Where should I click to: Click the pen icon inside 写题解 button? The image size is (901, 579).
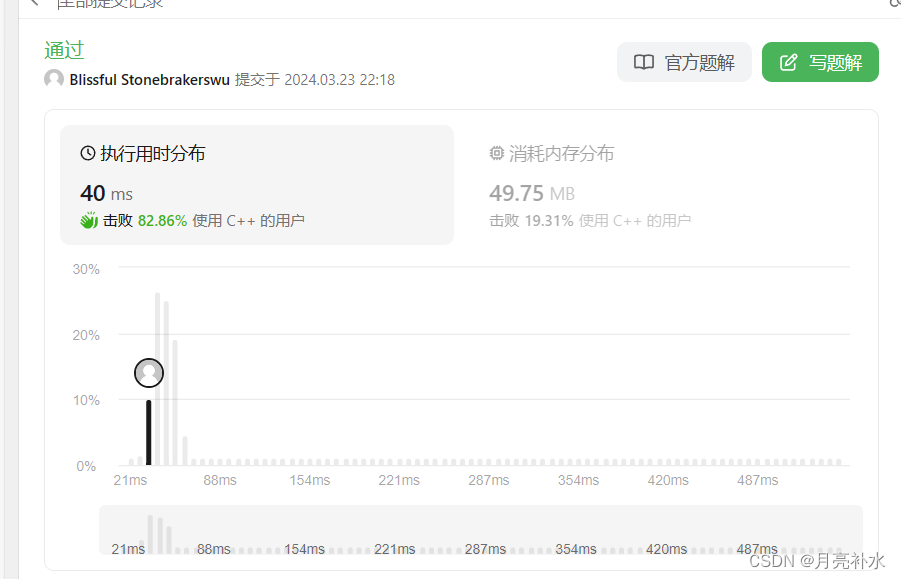point(789,62)
